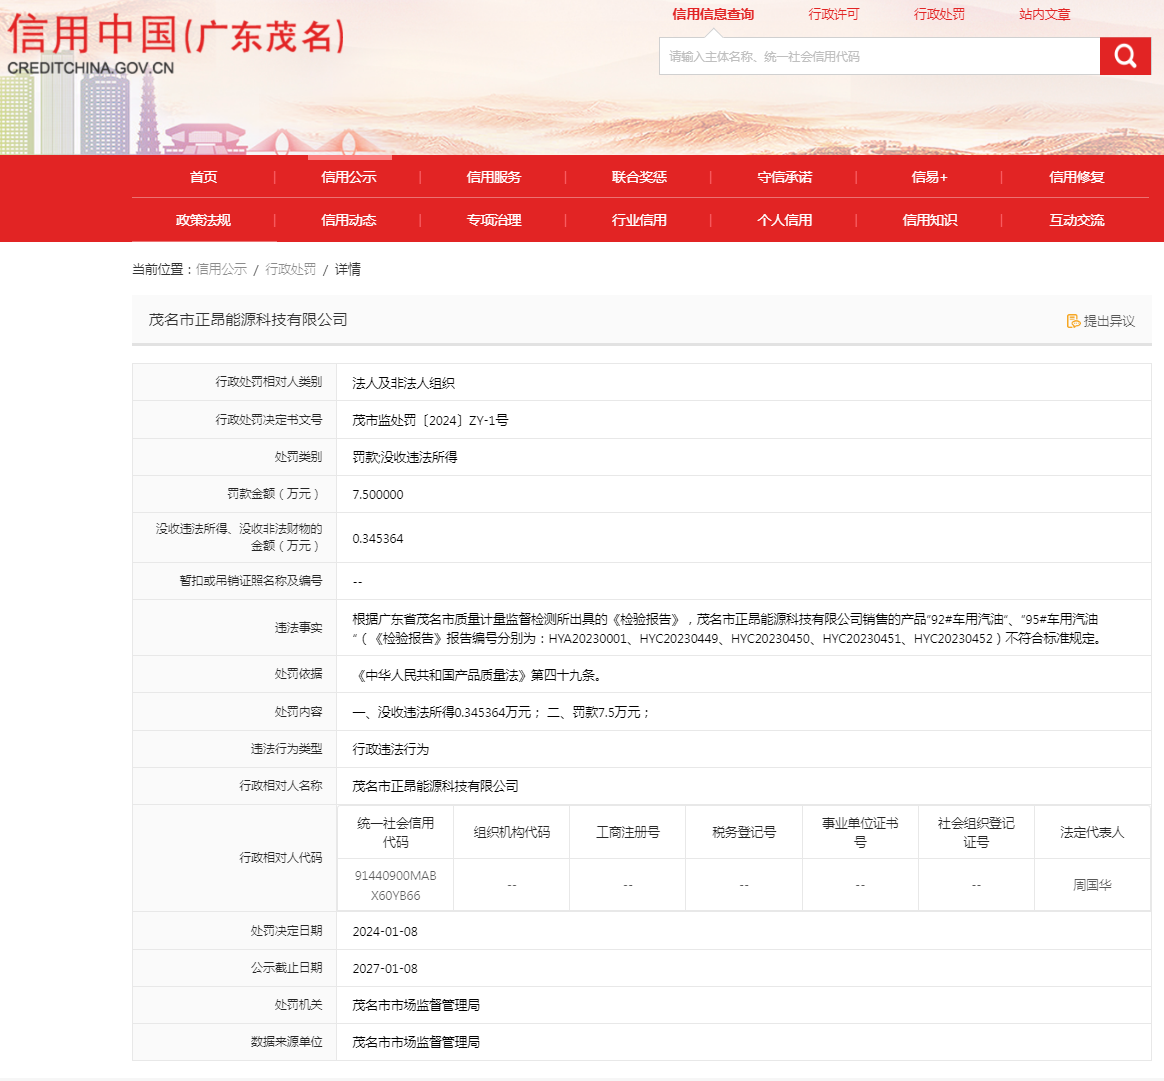Select the value 法人及非法人组织
This screenshot has width=1164, height=1081.
click(403, 383)
